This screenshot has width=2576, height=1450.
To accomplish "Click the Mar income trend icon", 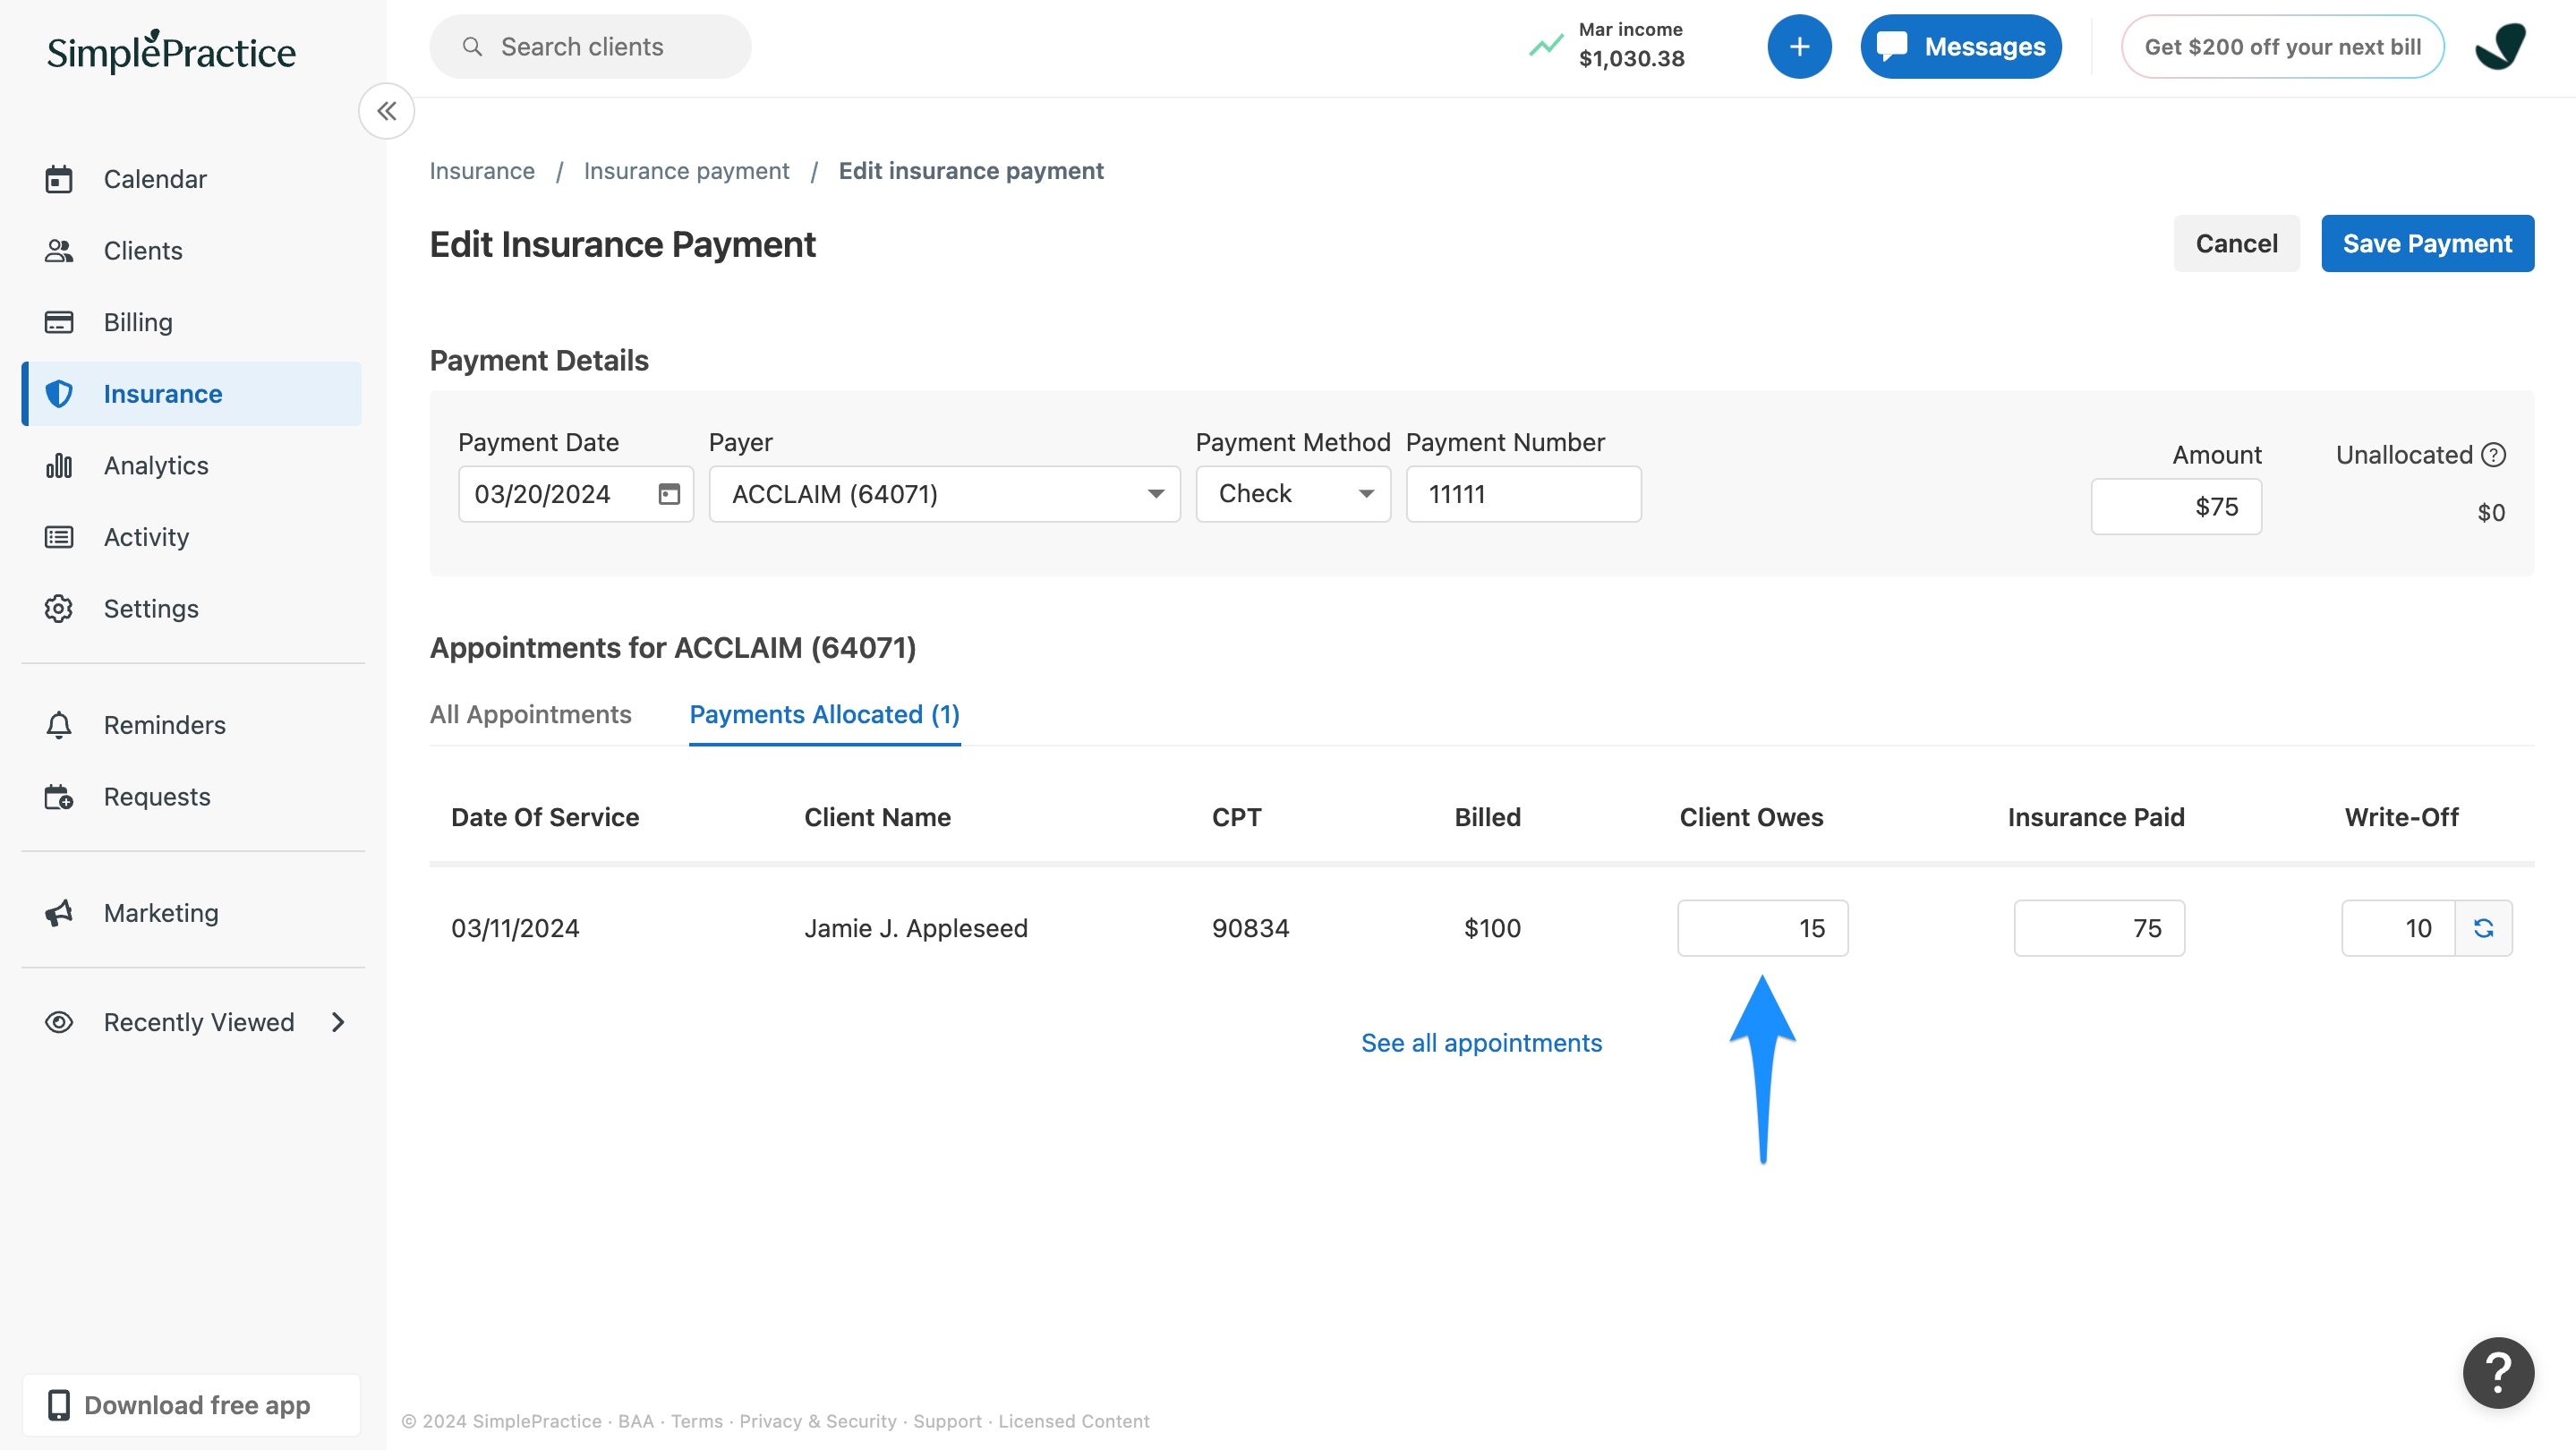I will pyautogui.click(x=1546, y=46).
